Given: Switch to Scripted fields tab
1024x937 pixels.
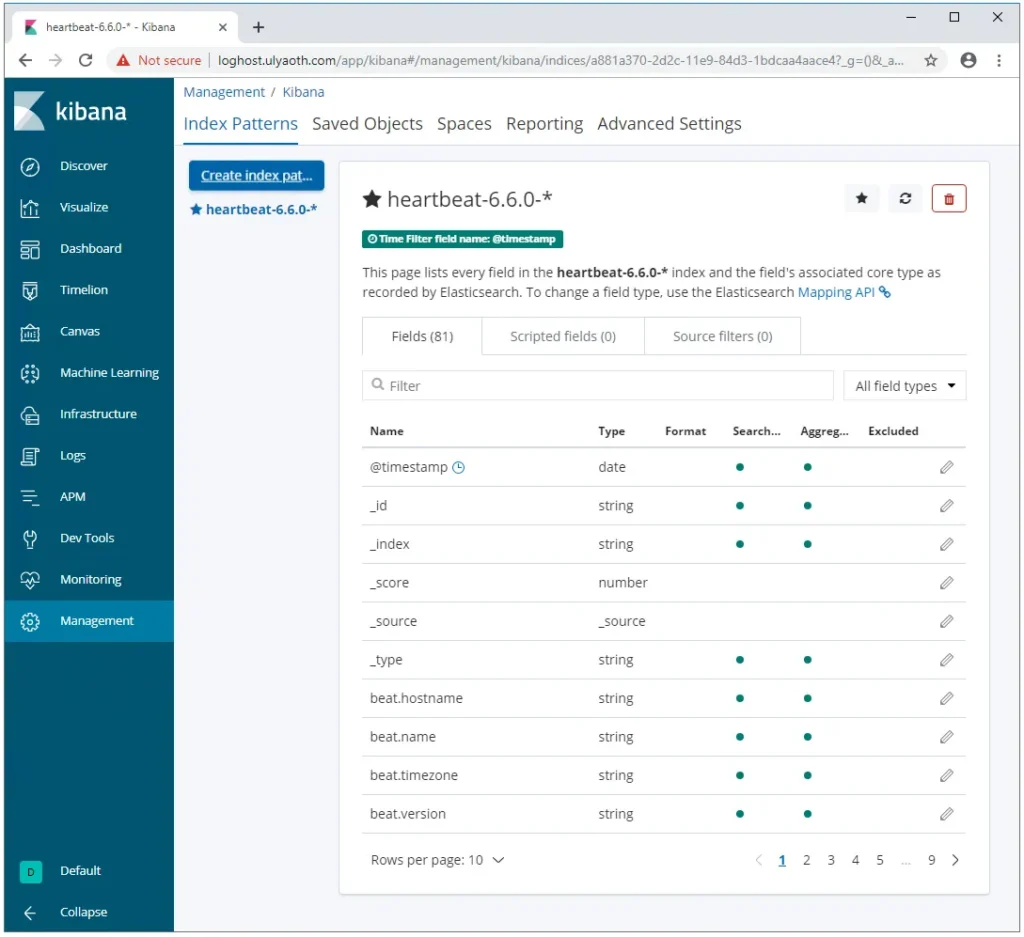Looking at the screenshot, I should [x=562, y=336].
